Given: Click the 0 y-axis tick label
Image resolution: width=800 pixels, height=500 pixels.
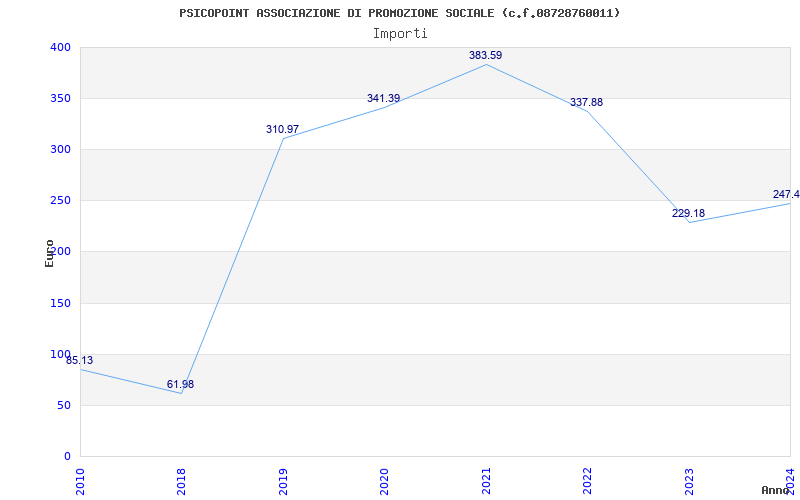Looking at the screenshot, I should [x=67, y=456].
